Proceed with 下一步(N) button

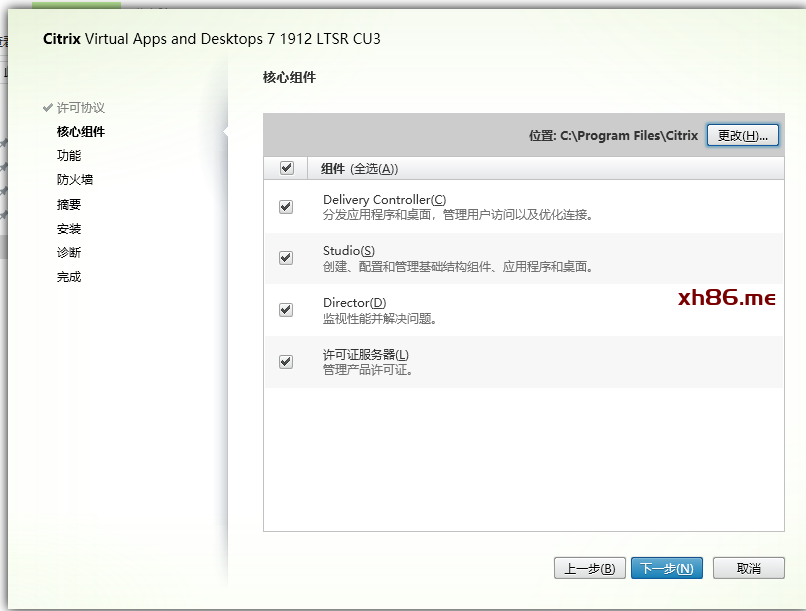[667, 568]
